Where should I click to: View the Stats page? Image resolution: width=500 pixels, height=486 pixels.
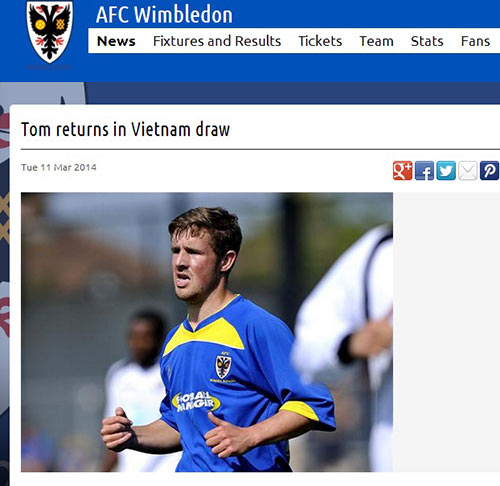coord(427,41)
